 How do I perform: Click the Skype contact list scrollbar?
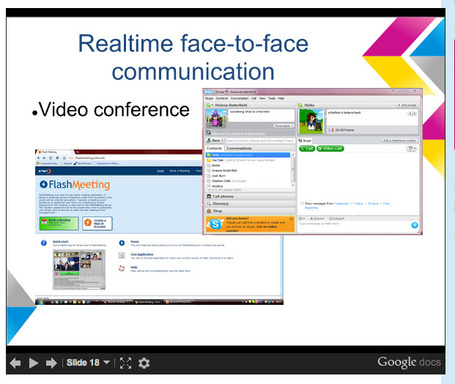[293, 170]
